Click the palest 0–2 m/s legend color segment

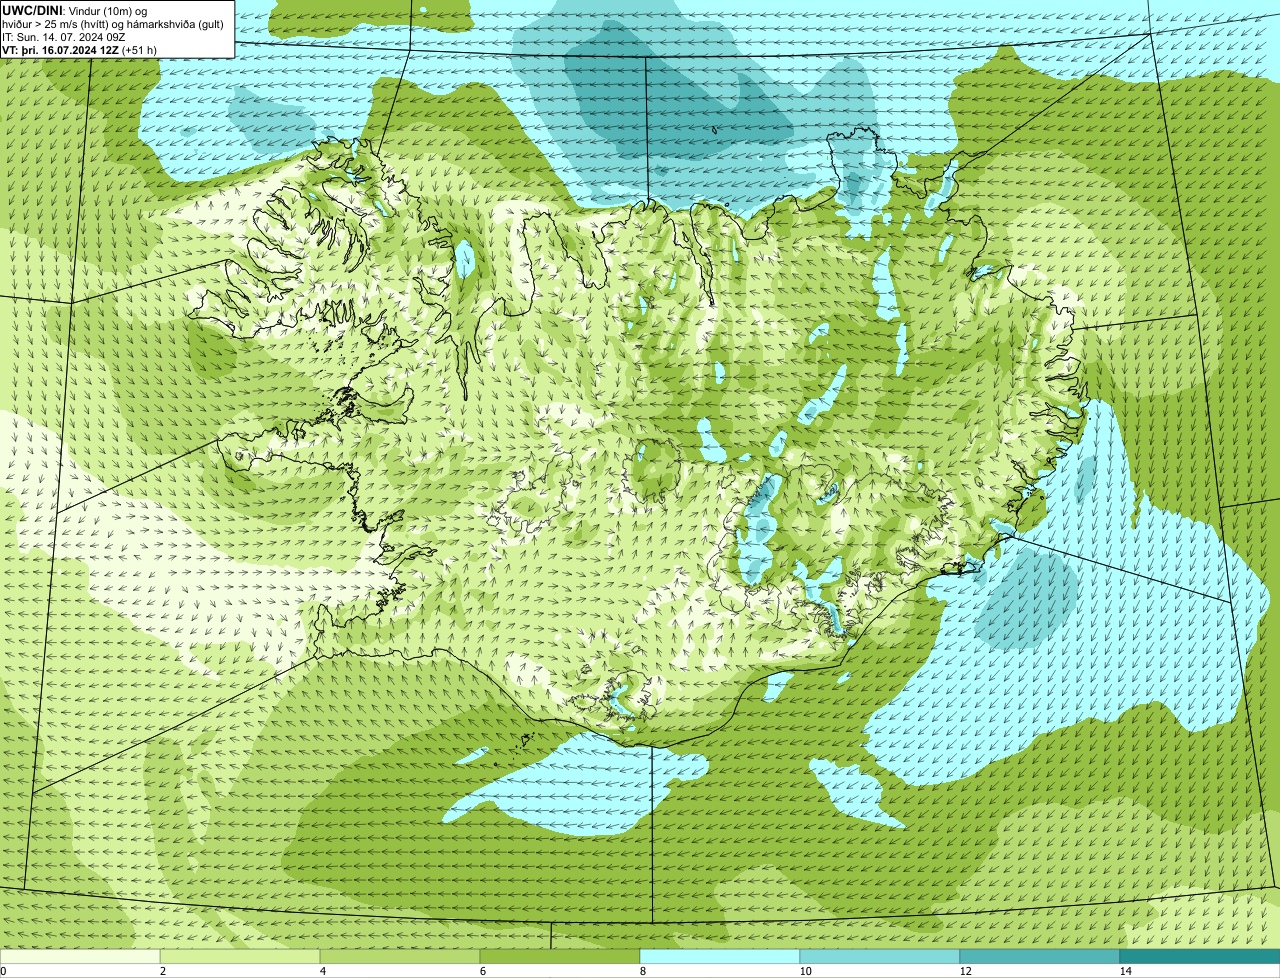point(80,956)
